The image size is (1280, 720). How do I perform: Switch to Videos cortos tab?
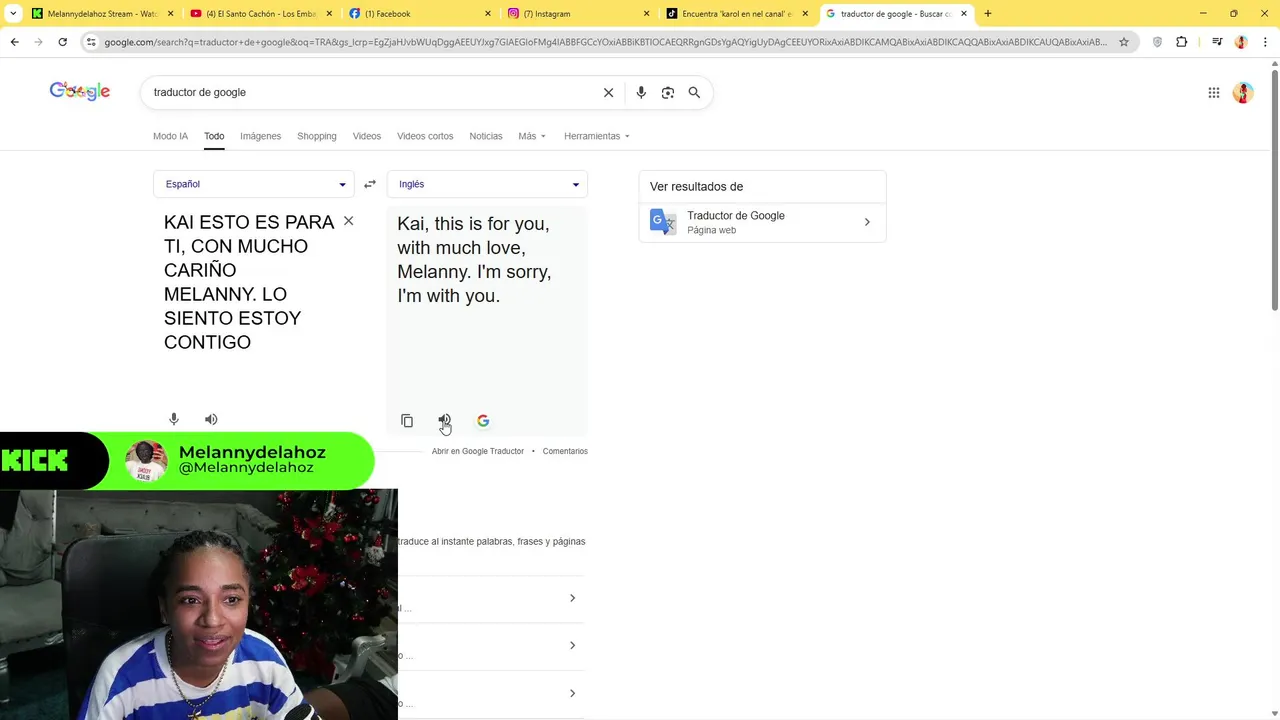pyautogui.click(x=425, y=136)
